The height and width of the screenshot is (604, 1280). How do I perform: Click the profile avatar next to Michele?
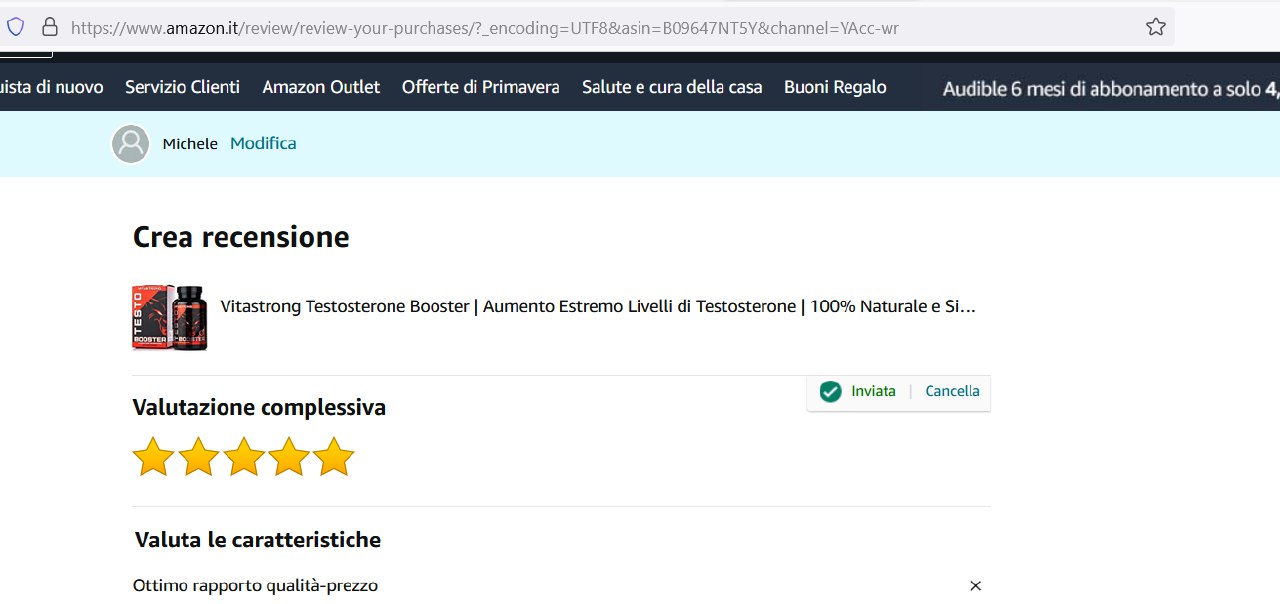130,144
